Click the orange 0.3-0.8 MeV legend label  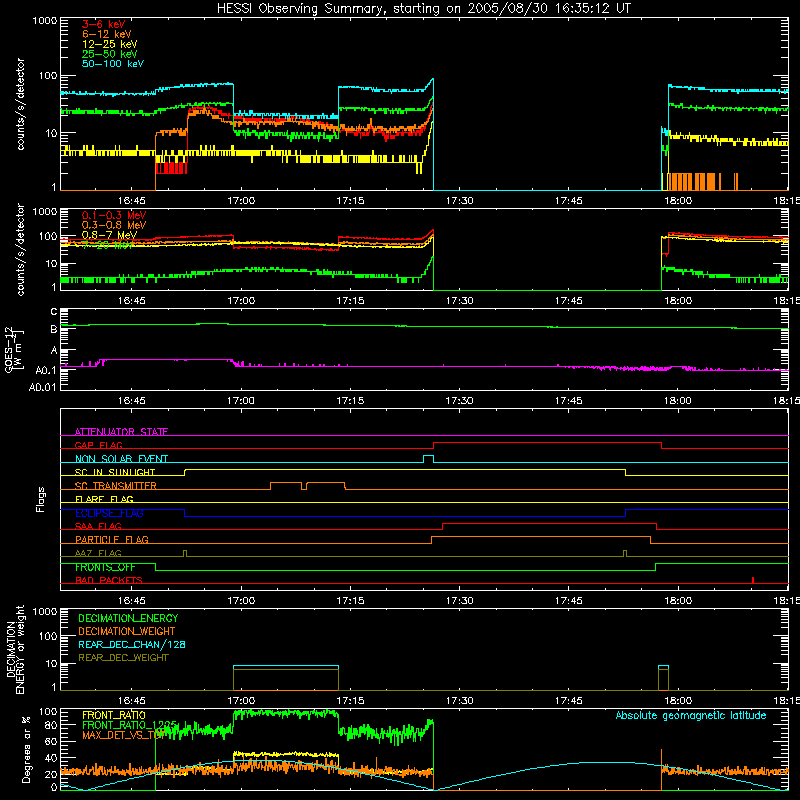114,225
